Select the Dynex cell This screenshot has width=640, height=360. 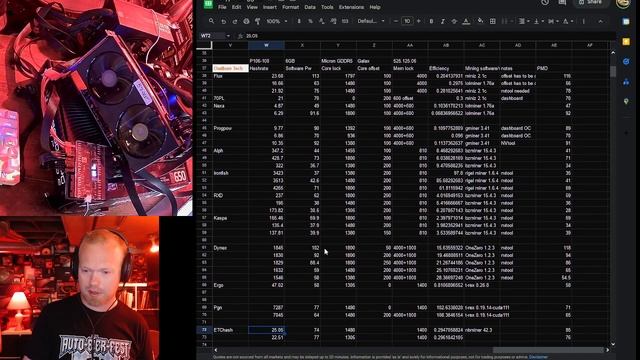pos(230,248)
